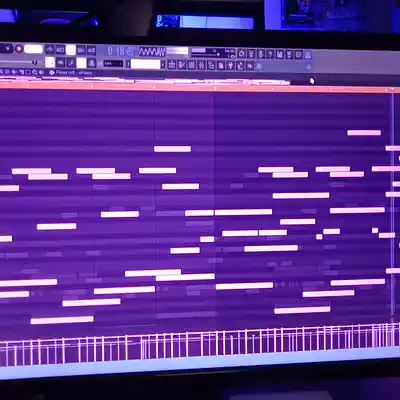Open the piano roll view shortcut icon
Screen dimensions: 400x400
(x=181, y=65)
